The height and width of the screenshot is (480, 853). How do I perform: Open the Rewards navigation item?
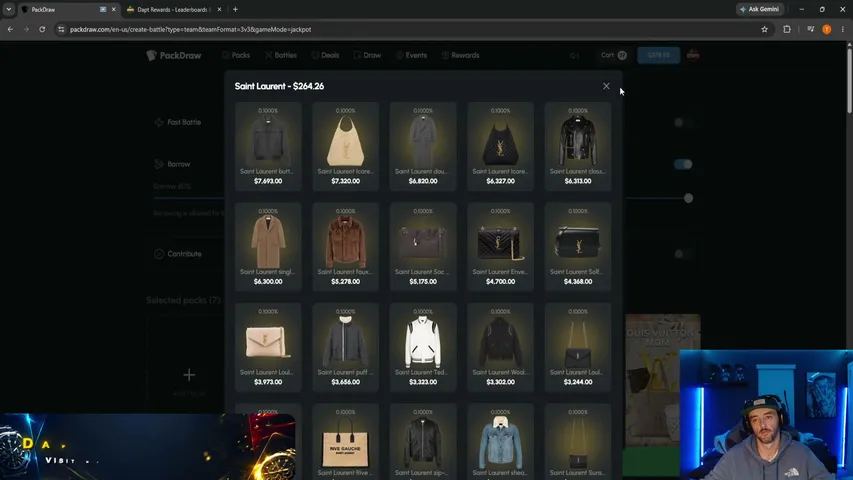(x=461, y=55)
